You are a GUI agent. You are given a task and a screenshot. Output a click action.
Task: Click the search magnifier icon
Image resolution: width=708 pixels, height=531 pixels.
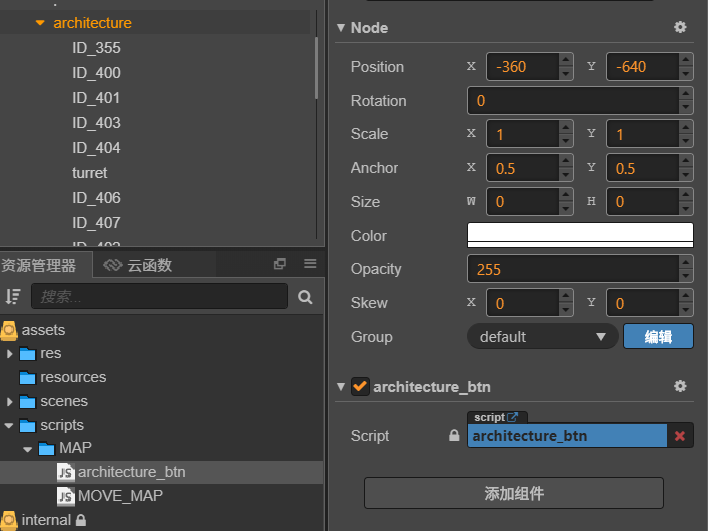click(305, 296)
